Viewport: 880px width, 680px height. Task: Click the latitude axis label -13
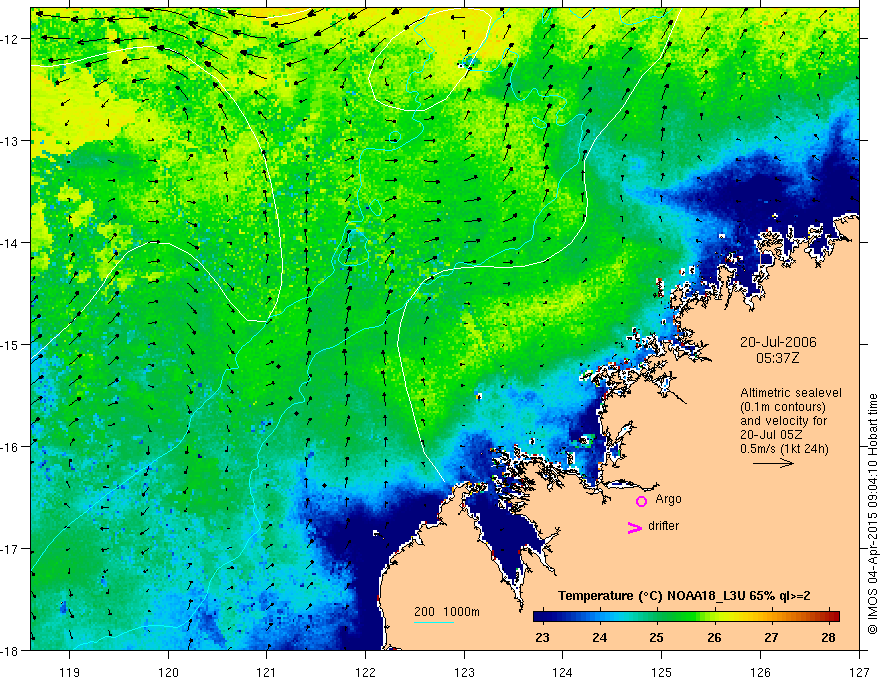click(x=11, y=141)
